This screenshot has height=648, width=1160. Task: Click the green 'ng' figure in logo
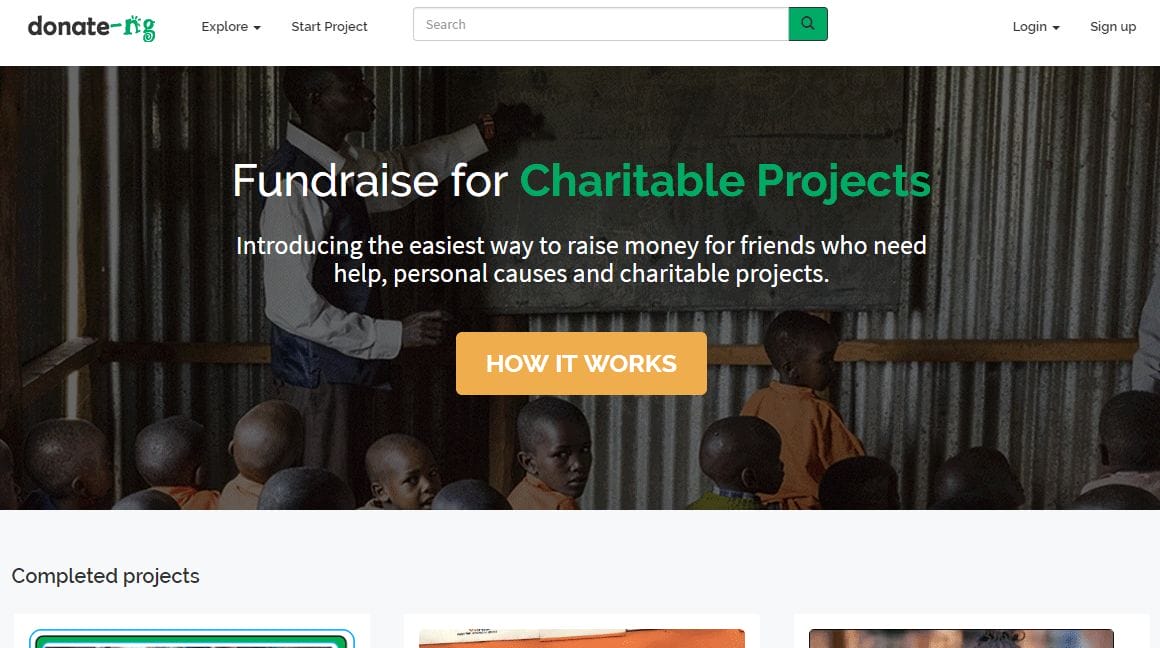140,27
